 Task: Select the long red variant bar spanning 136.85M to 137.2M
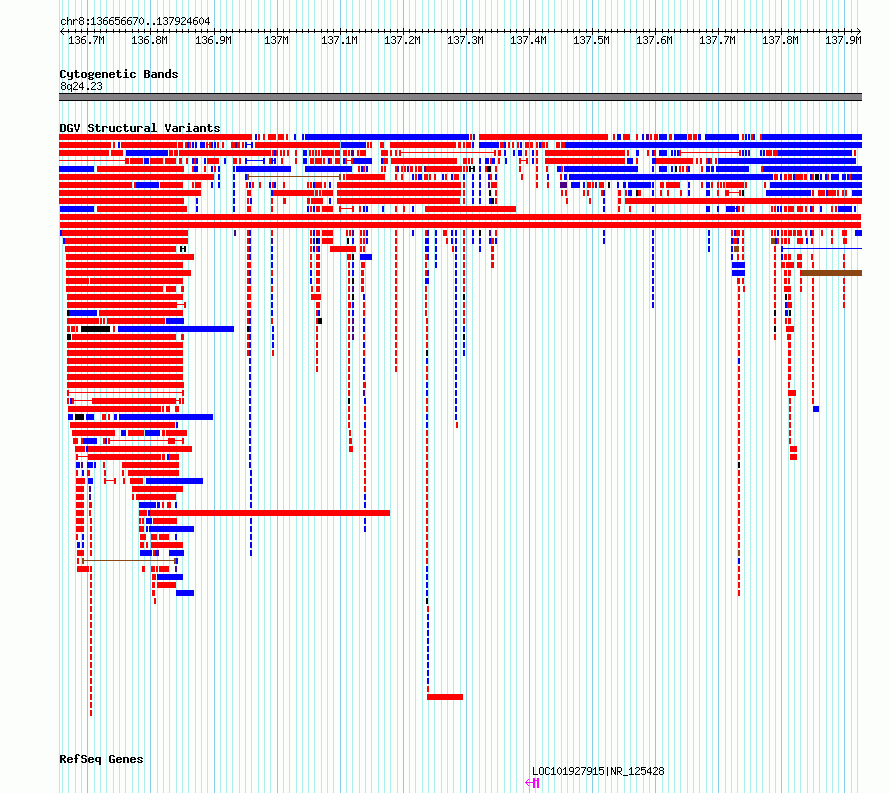click(x=270, y=513)
